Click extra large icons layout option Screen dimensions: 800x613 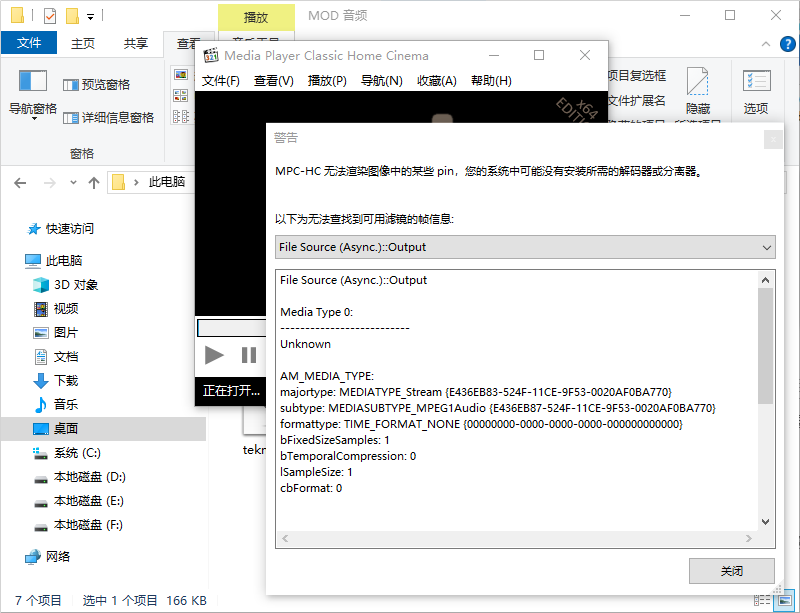[181, 75]
